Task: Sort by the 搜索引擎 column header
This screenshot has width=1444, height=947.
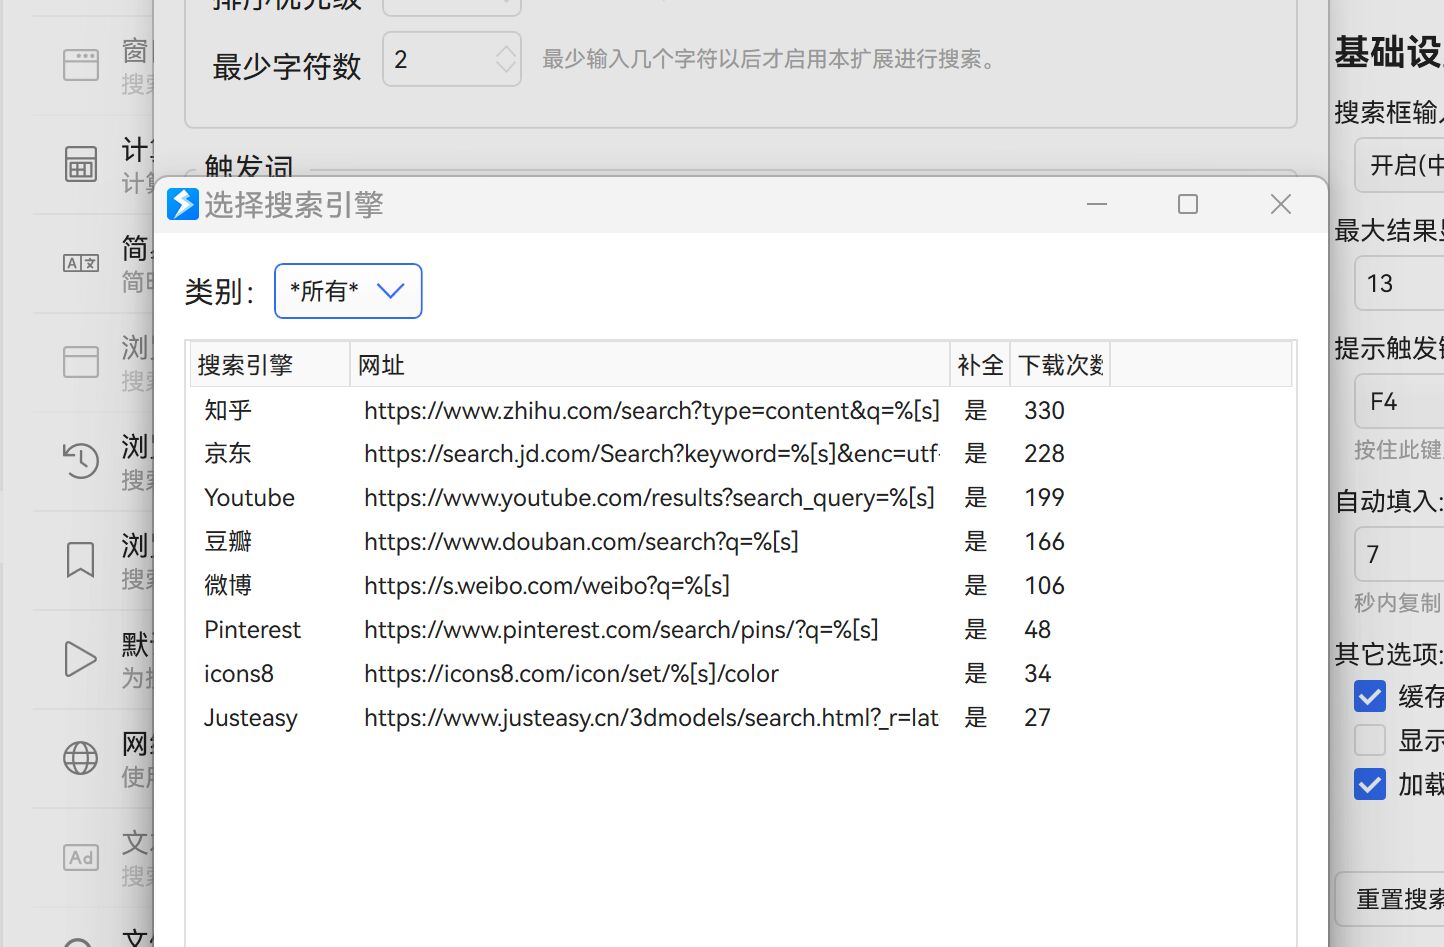Action: coord(270,365)
